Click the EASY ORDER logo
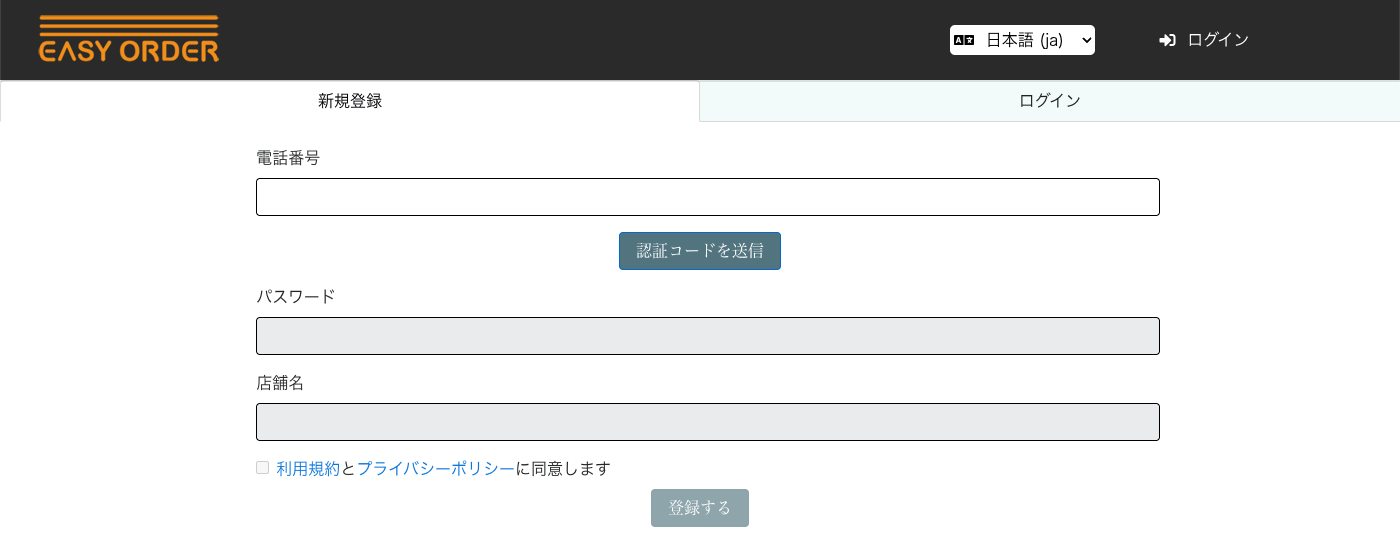 (129, 40)
